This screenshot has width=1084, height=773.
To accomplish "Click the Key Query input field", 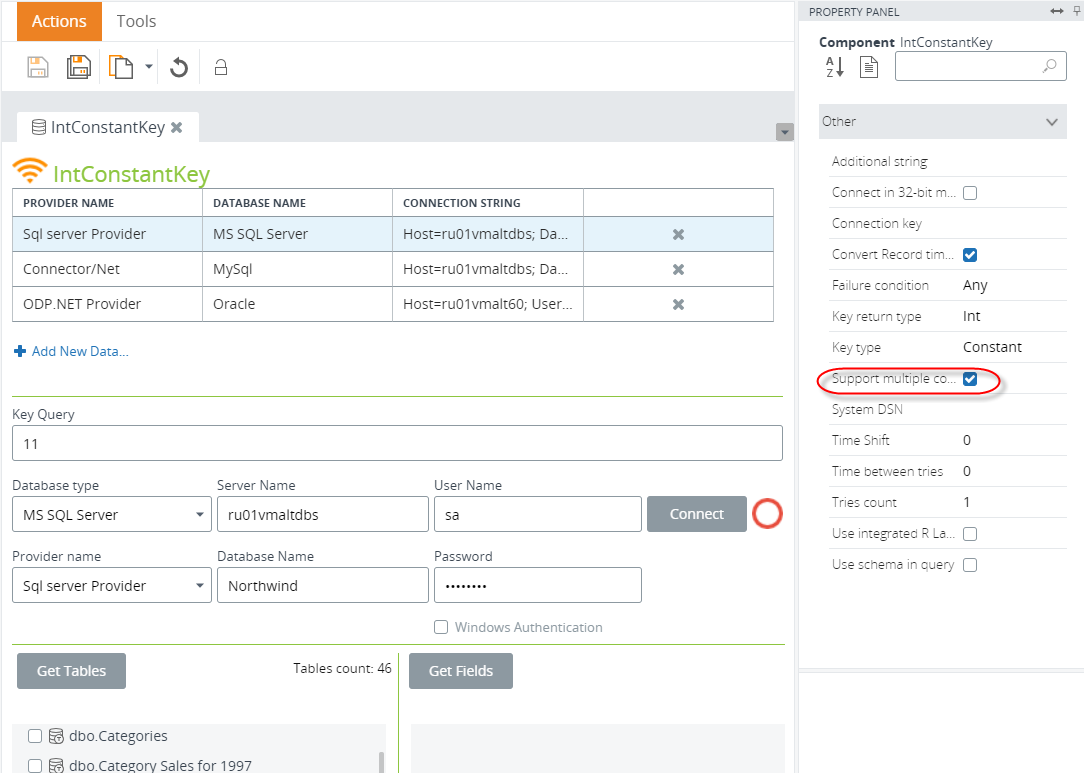I will (397, 443).
